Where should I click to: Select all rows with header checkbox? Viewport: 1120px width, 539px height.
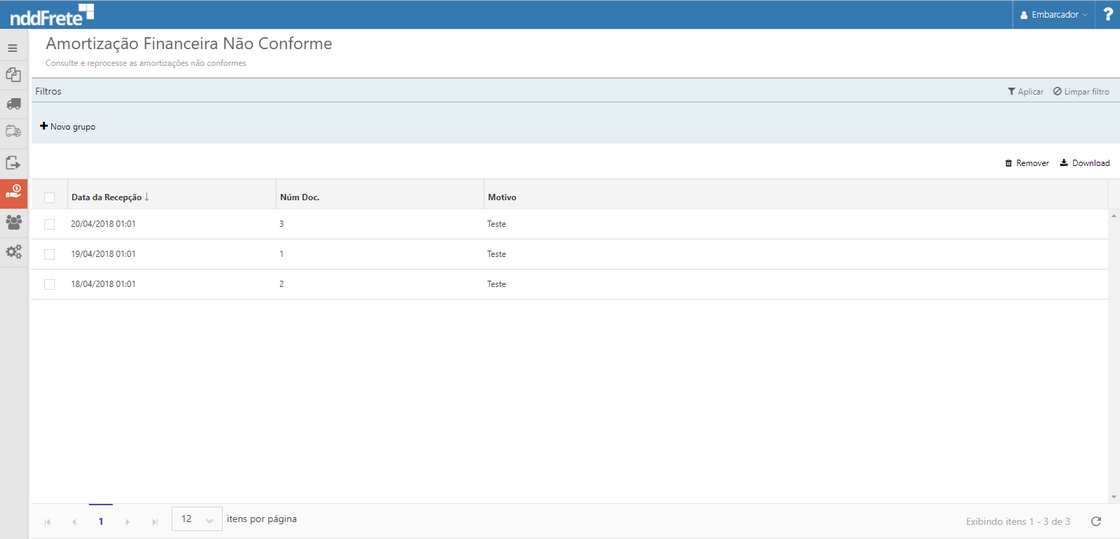point(49,197)
